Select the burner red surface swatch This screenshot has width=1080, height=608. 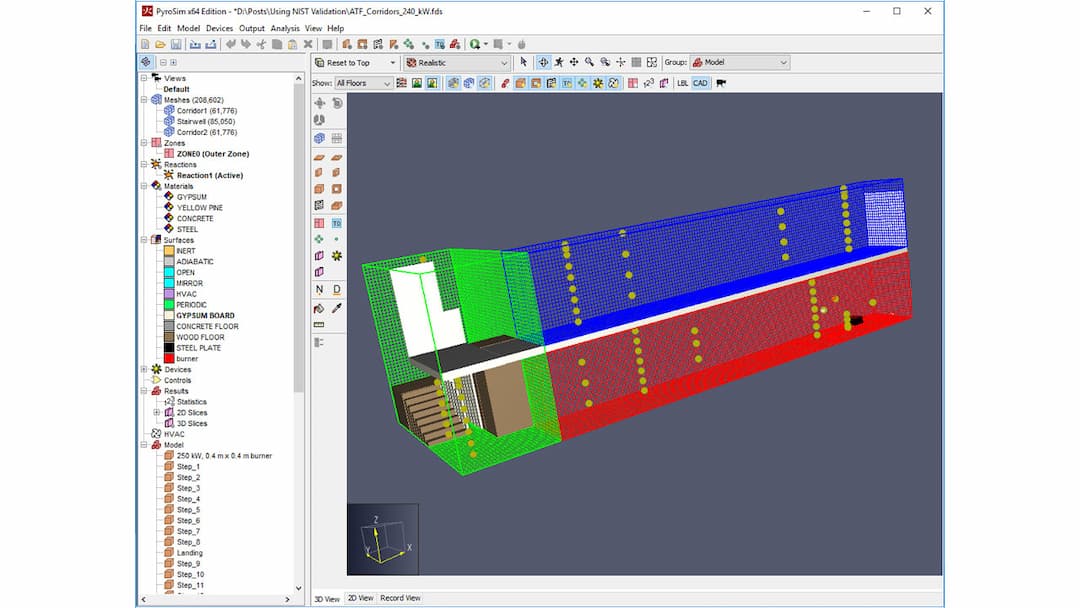coord(169,358)
